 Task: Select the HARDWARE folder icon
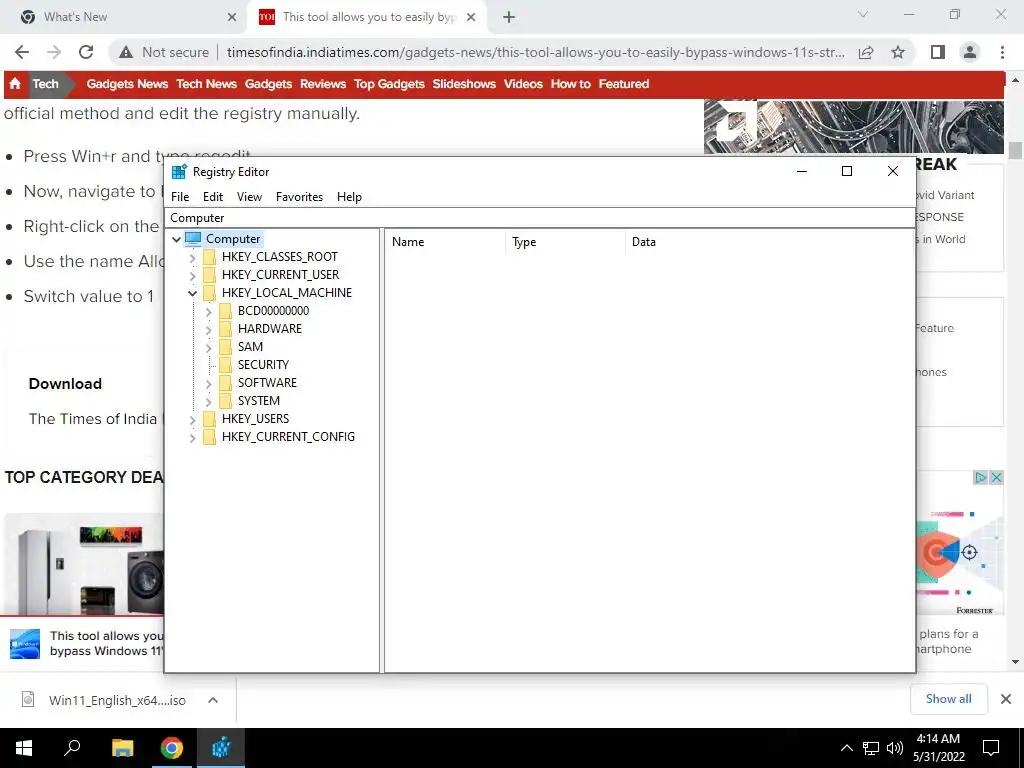pos(225,328)
